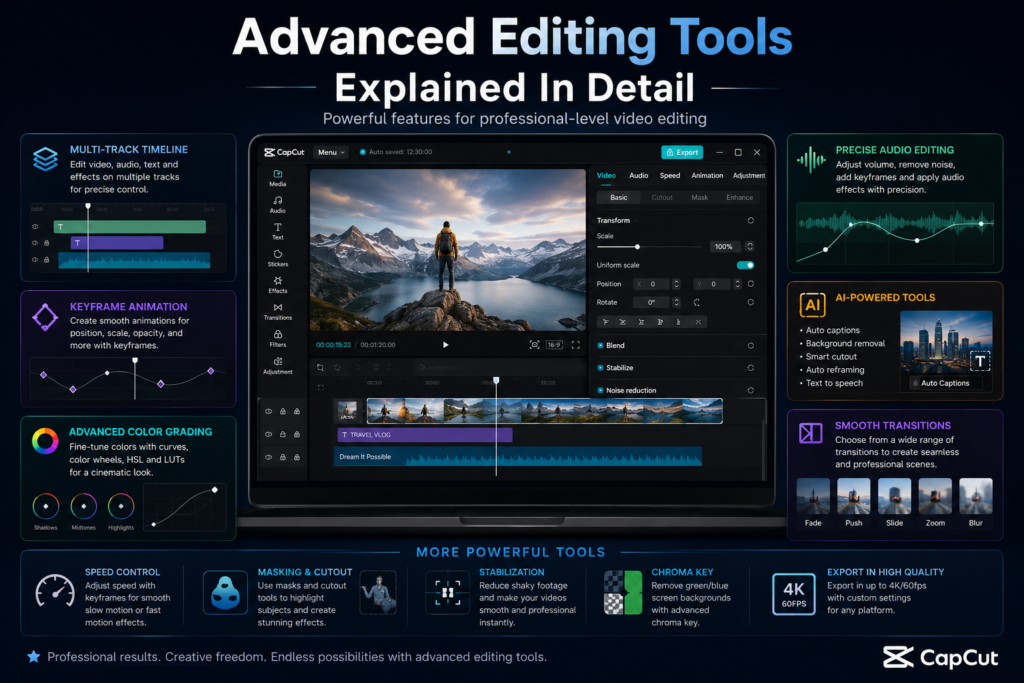Open the Effects panel
Viewport: 1024px width, 683px height.
pos(278,285)
